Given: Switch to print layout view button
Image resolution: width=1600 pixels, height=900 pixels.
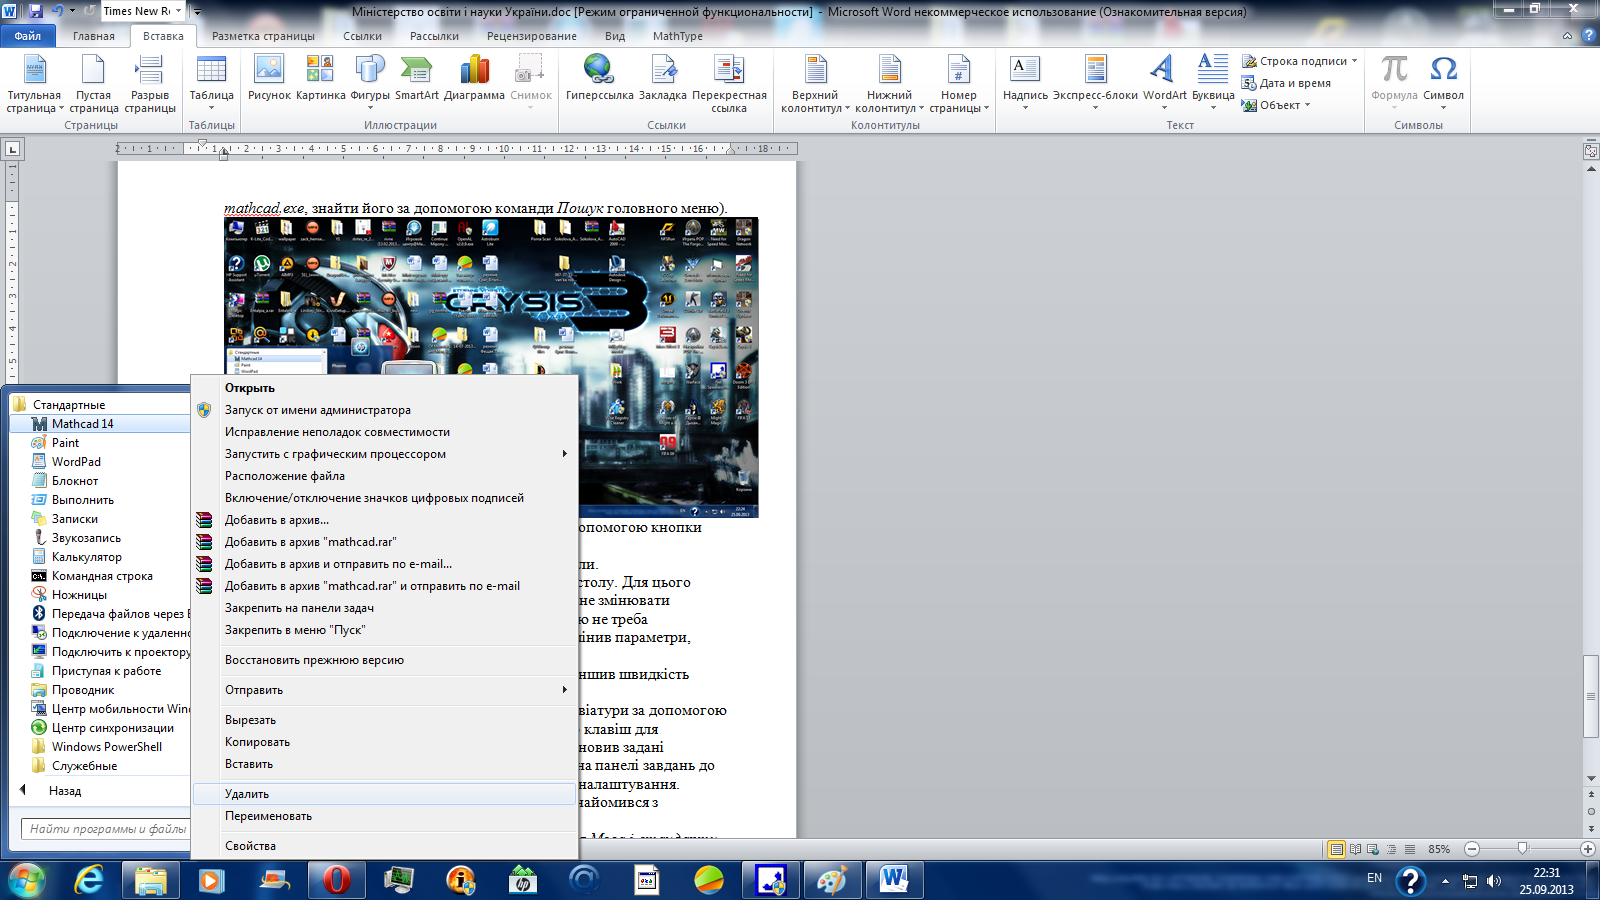Looking at the screenshot, I should [1336, 849].
